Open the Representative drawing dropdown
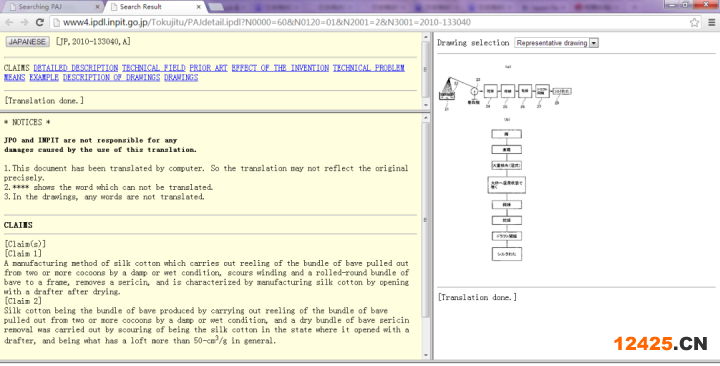Viewport: 720px width, 366px height. pos(556,43)
